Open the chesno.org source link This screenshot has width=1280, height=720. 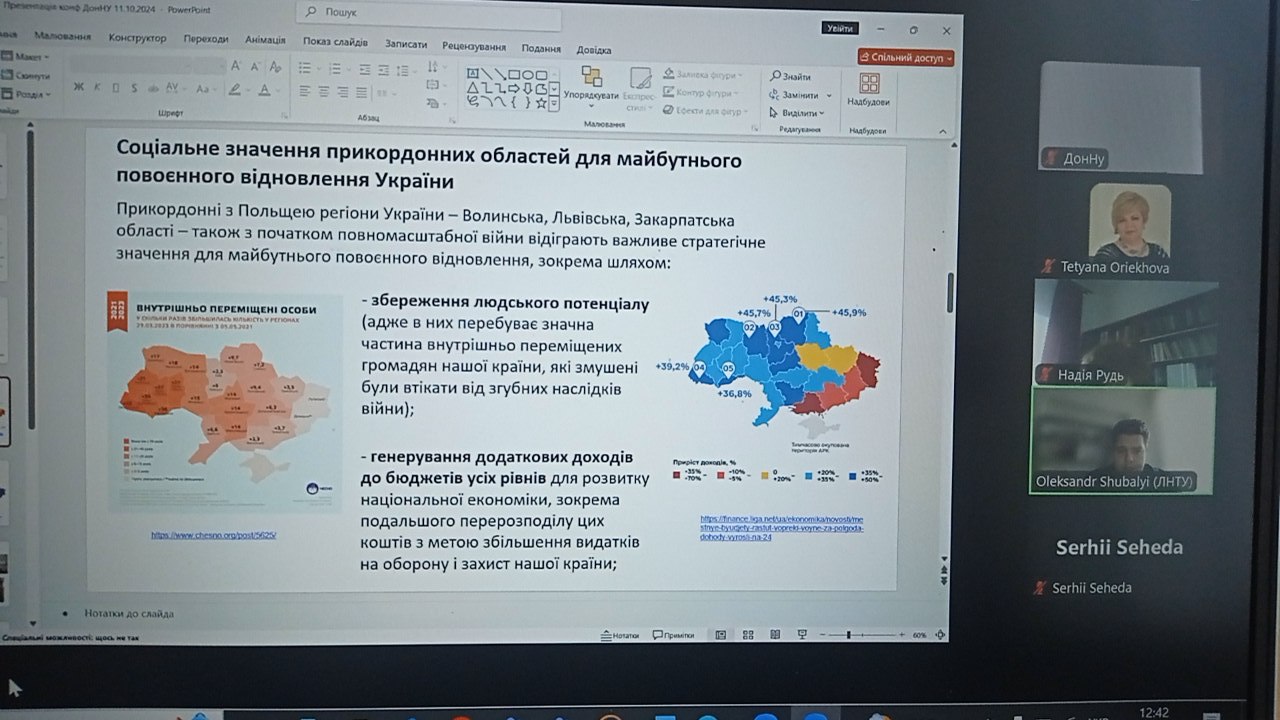click(x=214, y=535)
